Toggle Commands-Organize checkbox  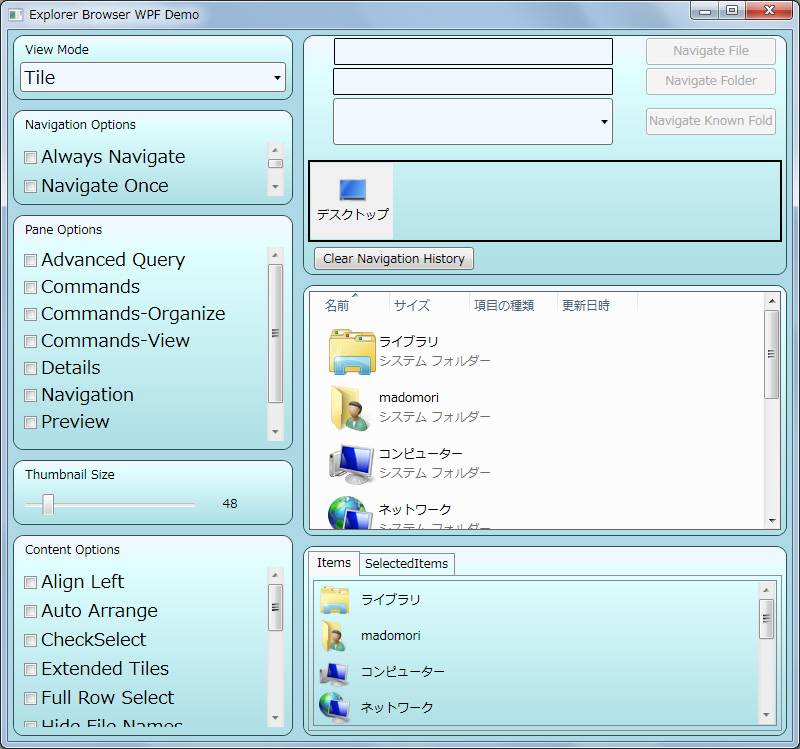pyautogui.click(x=31, y=314)
